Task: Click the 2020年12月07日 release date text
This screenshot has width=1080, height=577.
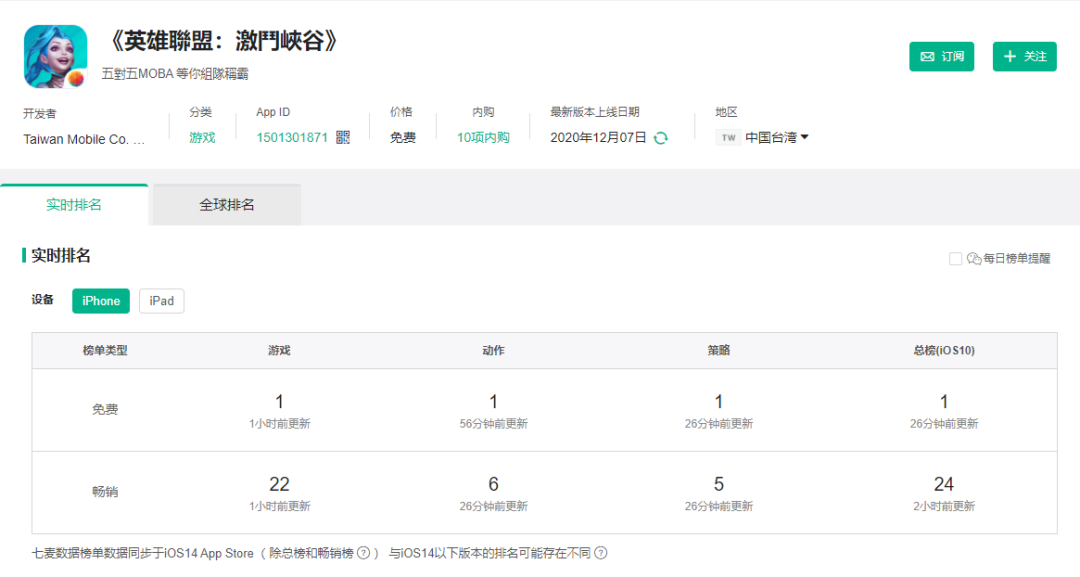Action: tap(598, 138)
